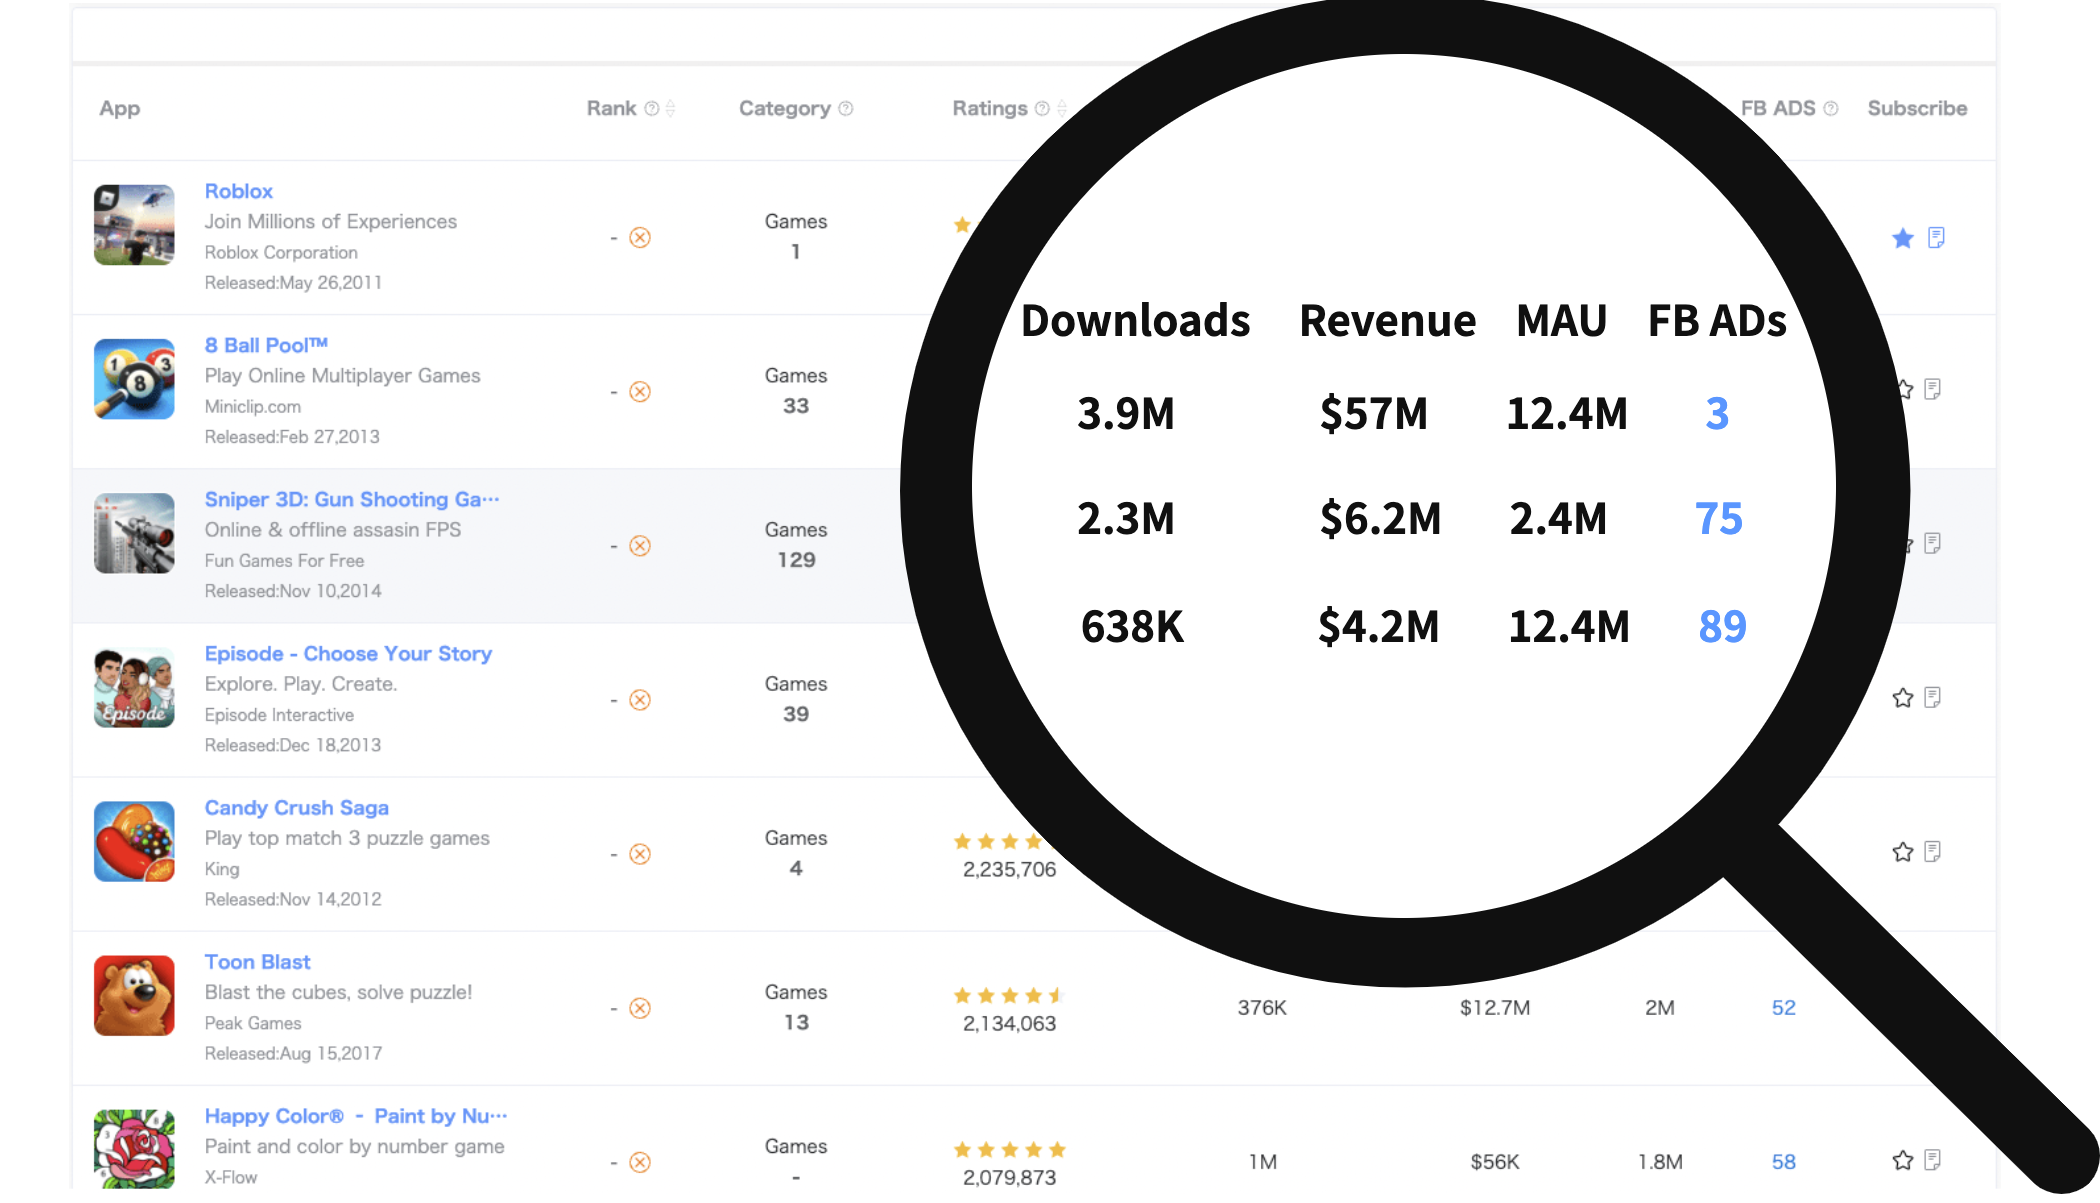Click Miniclip.com developer name
This screenshot has height=1203, width=2100.
pos(252,406)
